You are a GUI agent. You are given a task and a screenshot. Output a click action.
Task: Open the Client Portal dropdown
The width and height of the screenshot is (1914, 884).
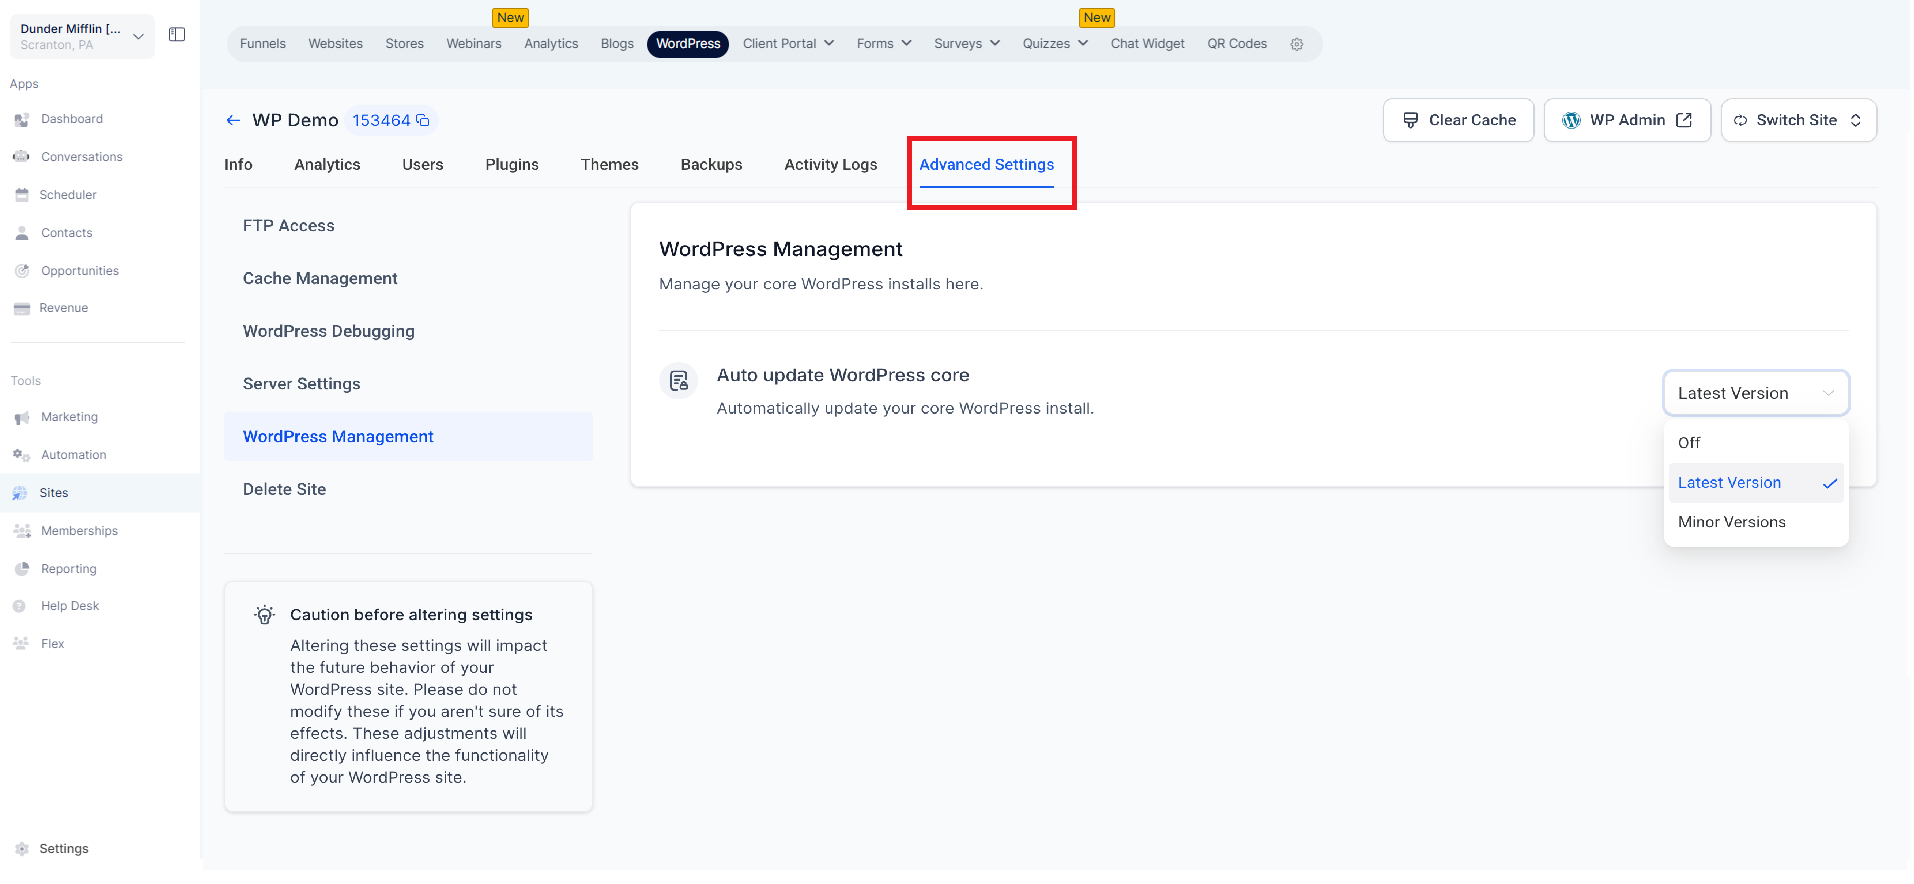[x=788, y=44]
